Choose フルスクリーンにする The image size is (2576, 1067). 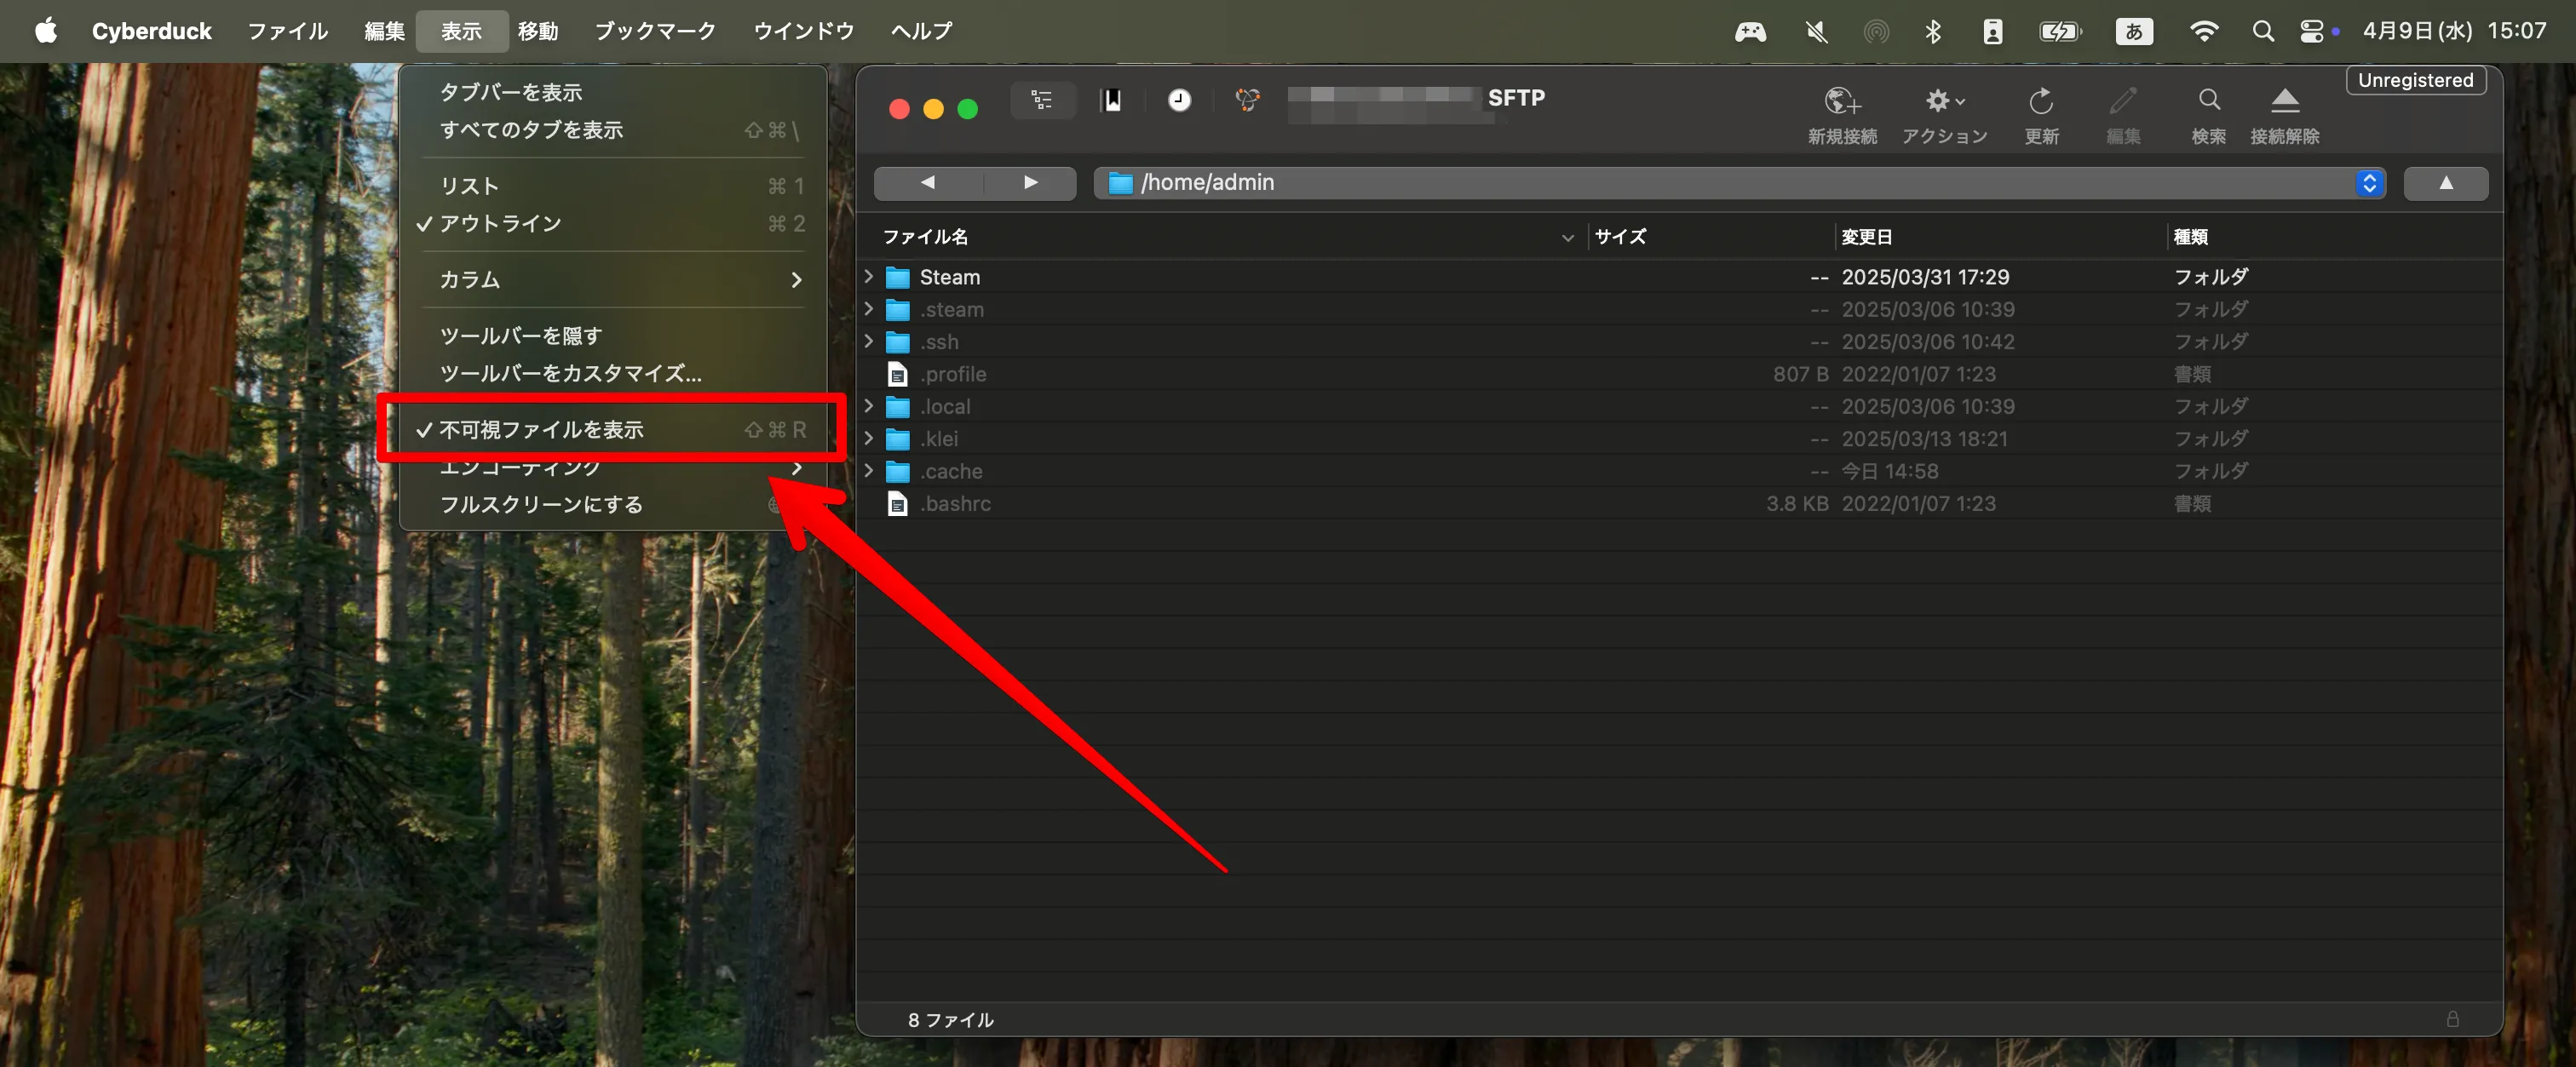click(613, 504)
